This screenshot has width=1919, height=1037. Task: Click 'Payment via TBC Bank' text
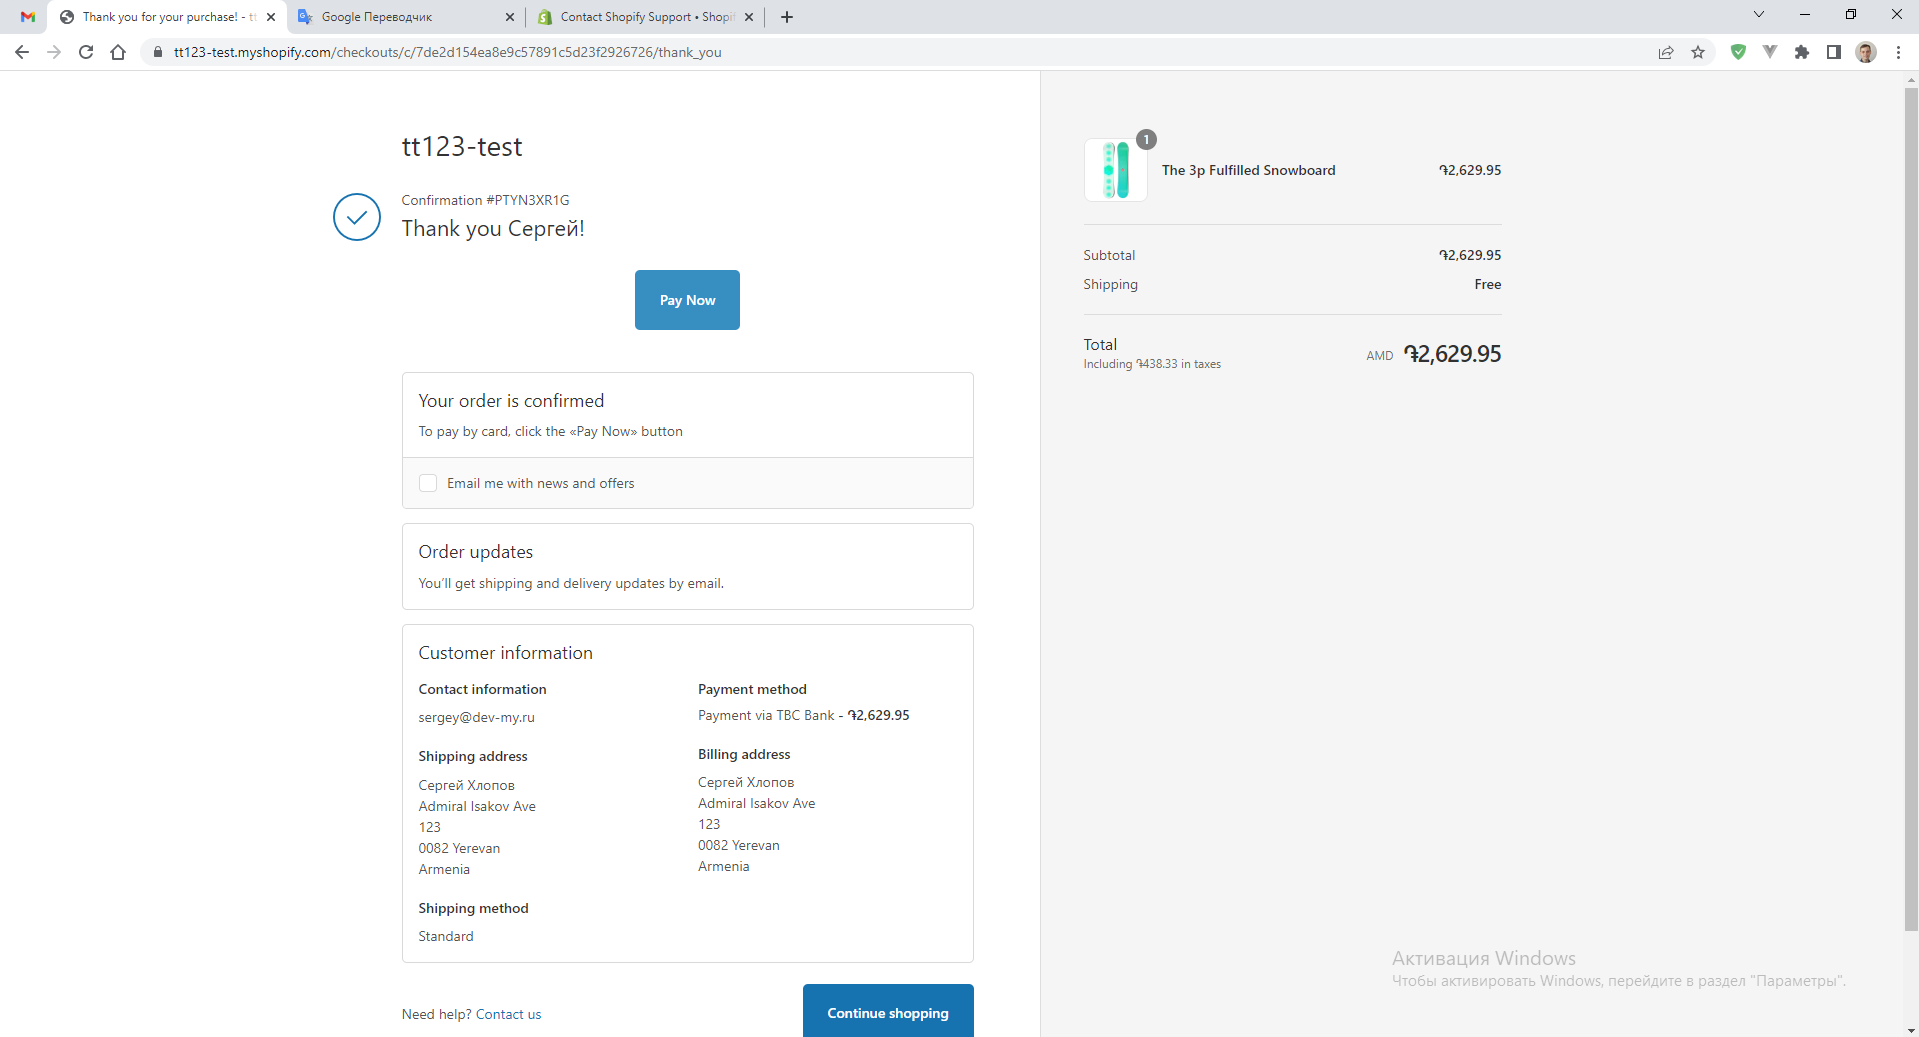click(x=766, y=715)
